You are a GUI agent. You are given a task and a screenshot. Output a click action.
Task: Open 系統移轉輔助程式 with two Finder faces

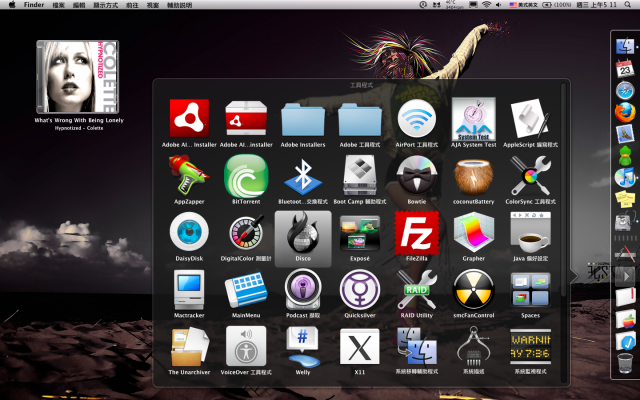(x=417, y=347)
